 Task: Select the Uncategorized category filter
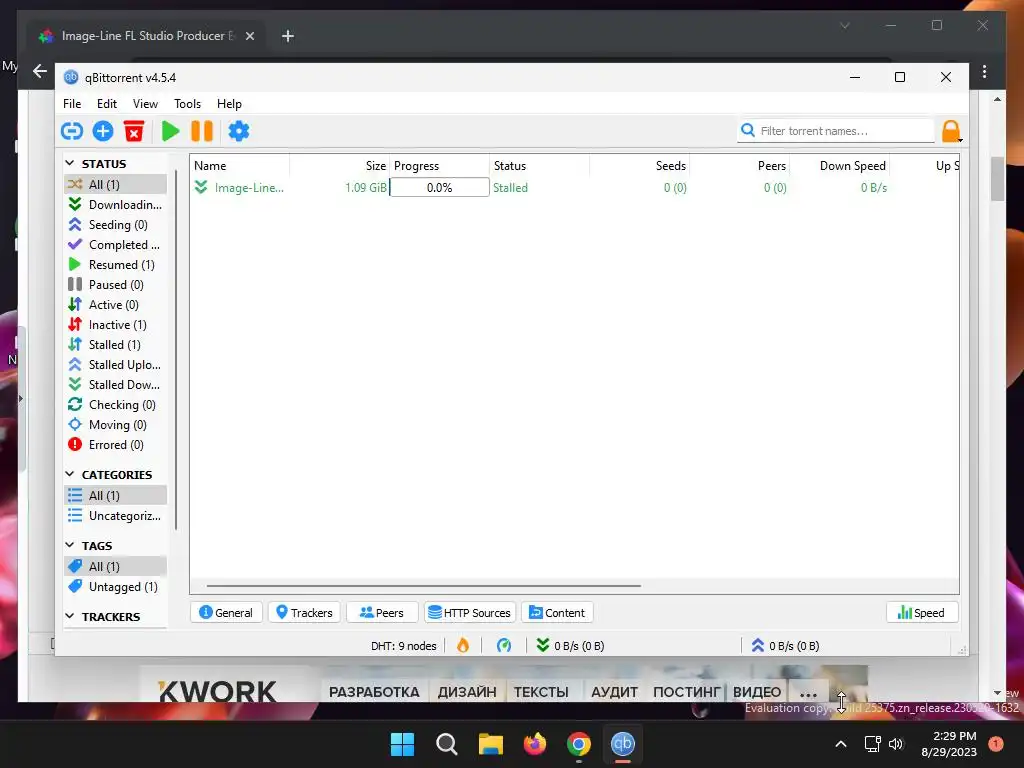[116, 516]
